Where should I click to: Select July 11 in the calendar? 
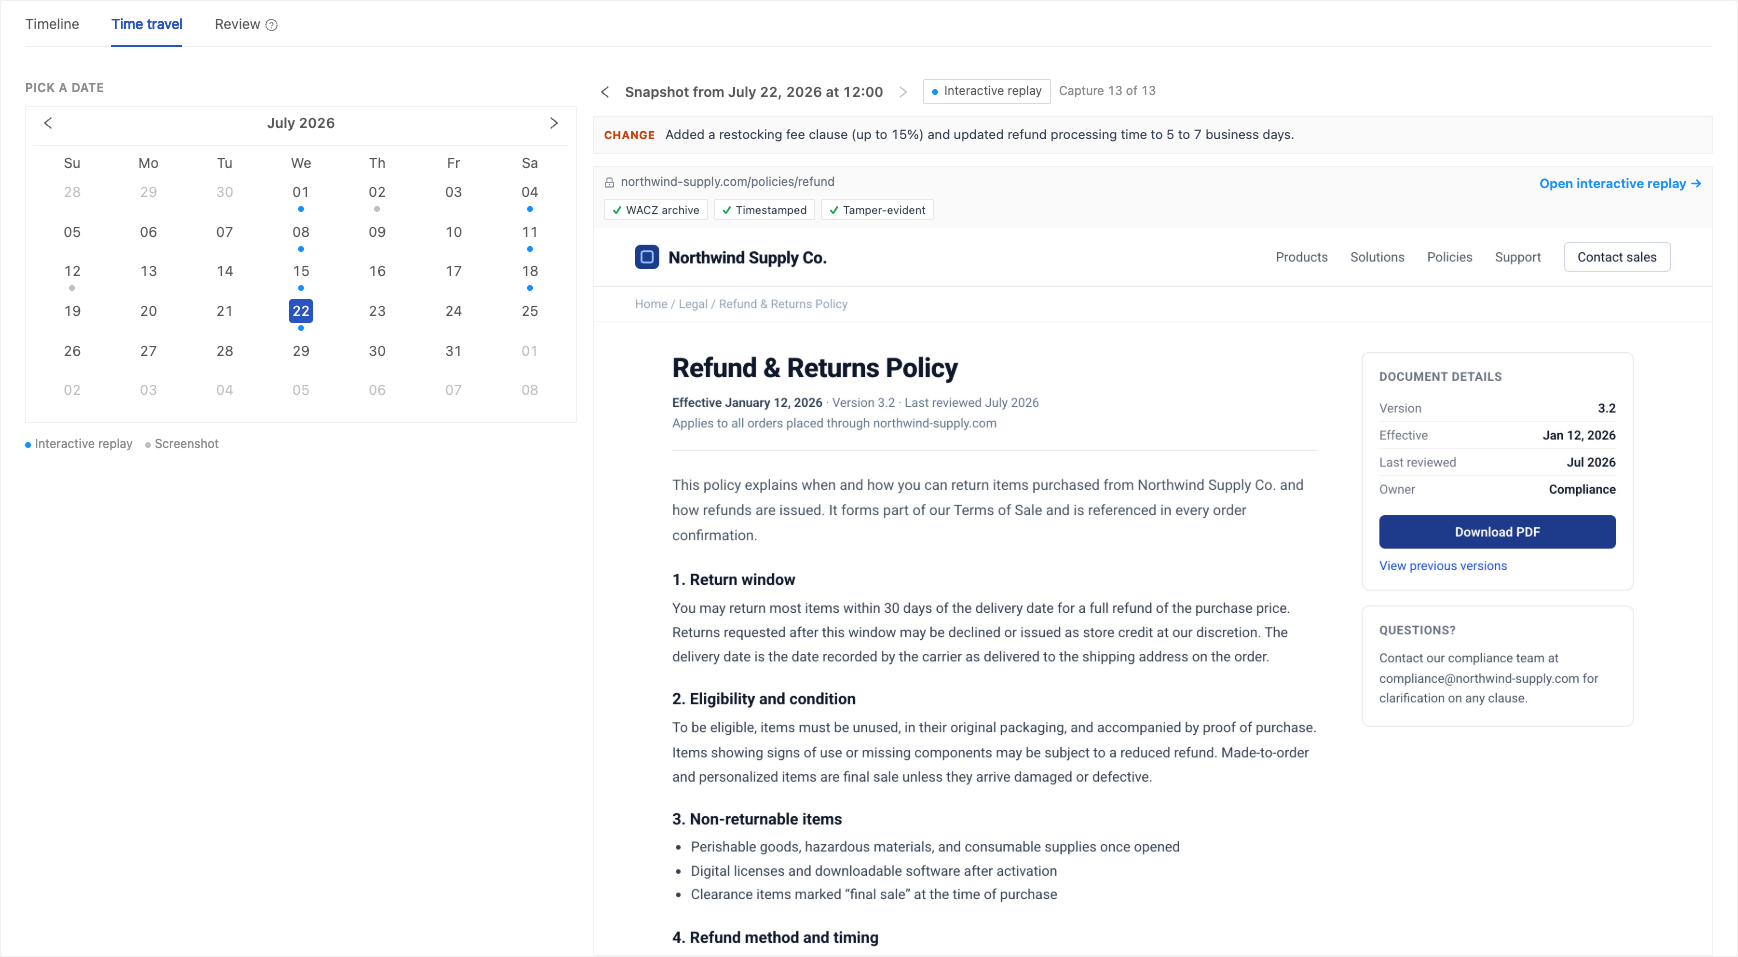coord(530,232)
